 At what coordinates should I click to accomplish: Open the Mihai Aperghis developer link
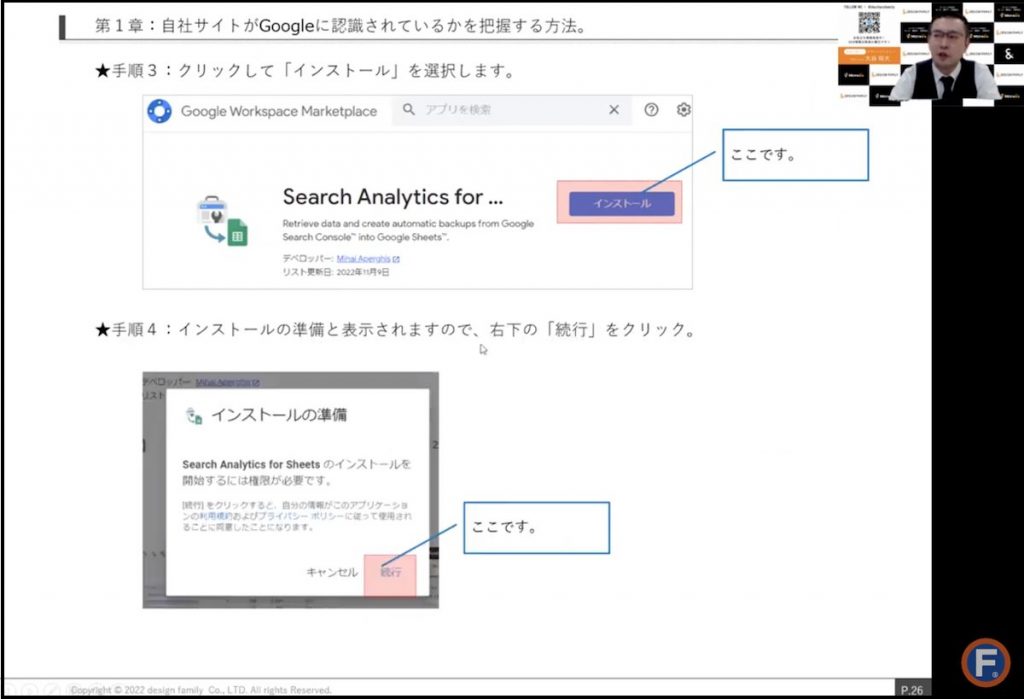click(368, 259)
